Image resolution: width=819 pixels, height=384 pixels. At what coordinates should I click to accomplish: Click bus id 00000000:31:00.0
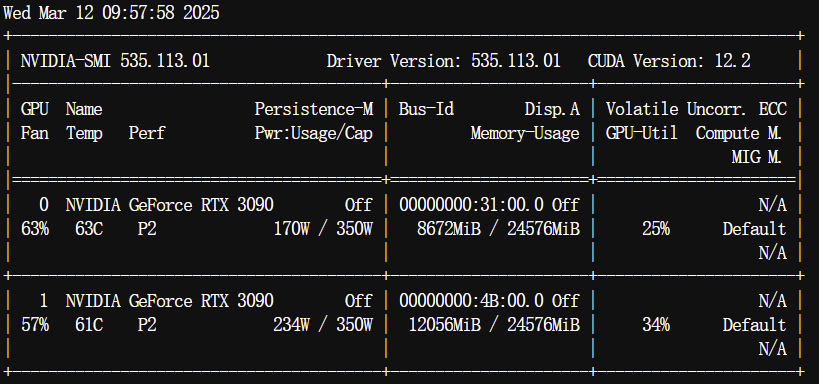(471, 205)
